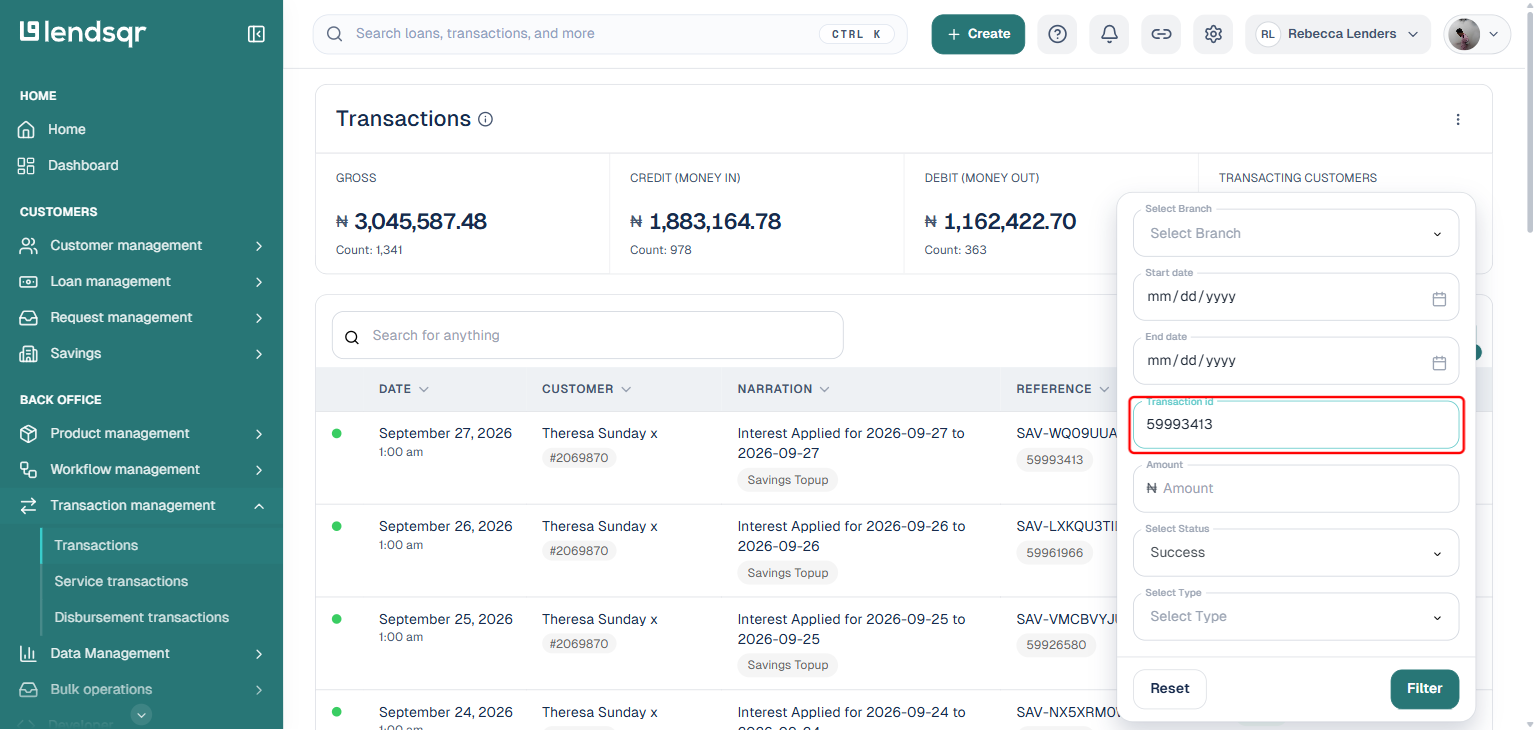Click the Request management inbox icon

[x=29, y=318]
